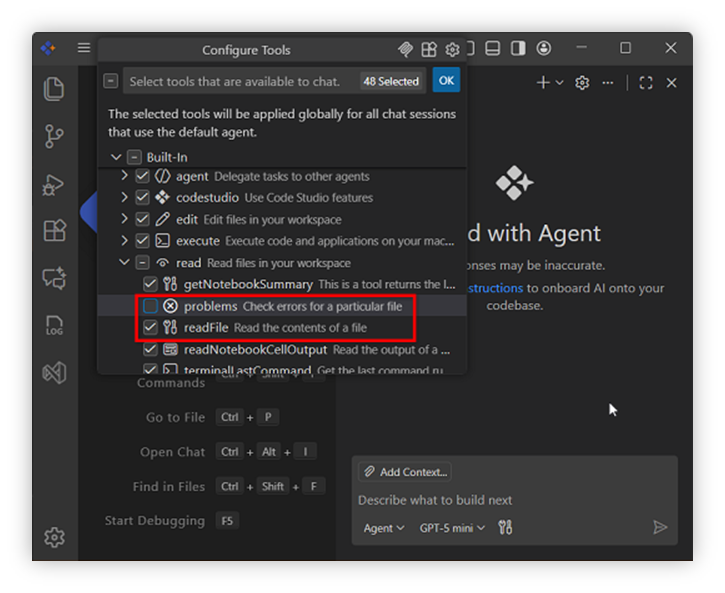Uncheck the readFile tool checkbox
Viewport: 725px width, 593px height.
point(150,328)
